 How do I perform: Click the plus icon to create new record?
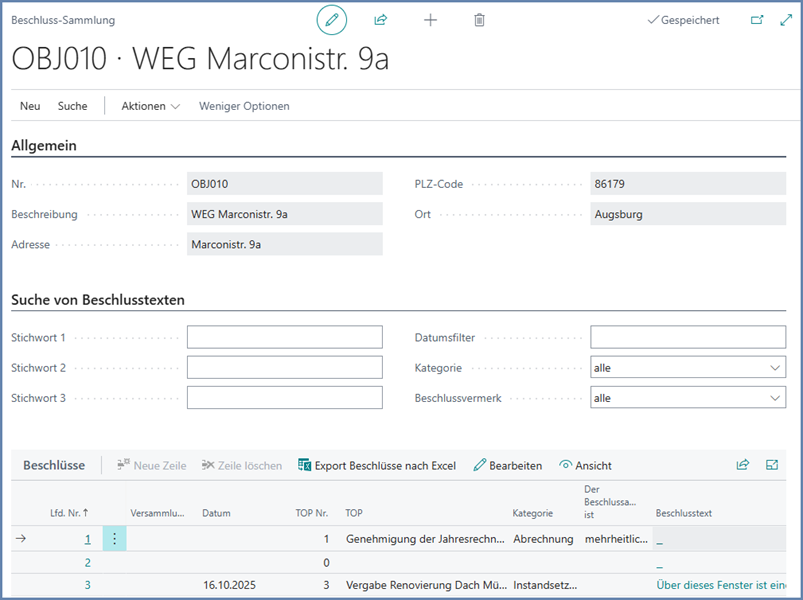[430, 20]
